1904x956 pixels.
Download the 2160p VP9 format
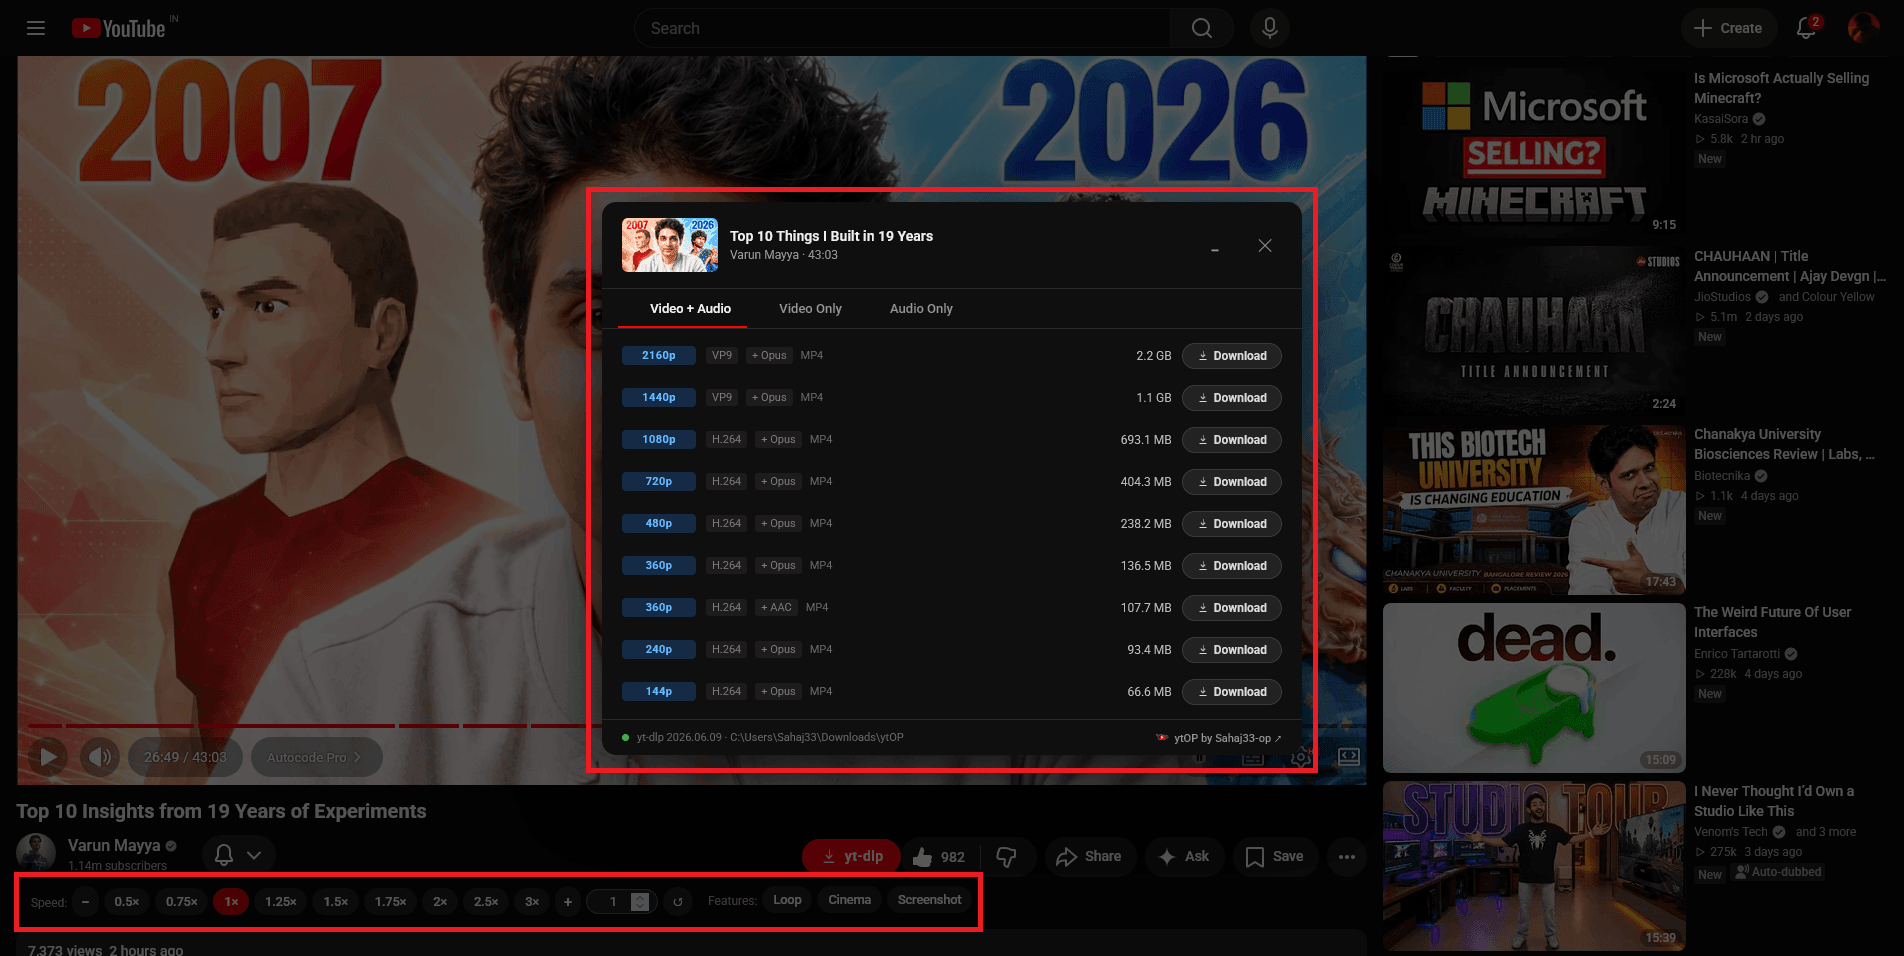coord(1232,356)
